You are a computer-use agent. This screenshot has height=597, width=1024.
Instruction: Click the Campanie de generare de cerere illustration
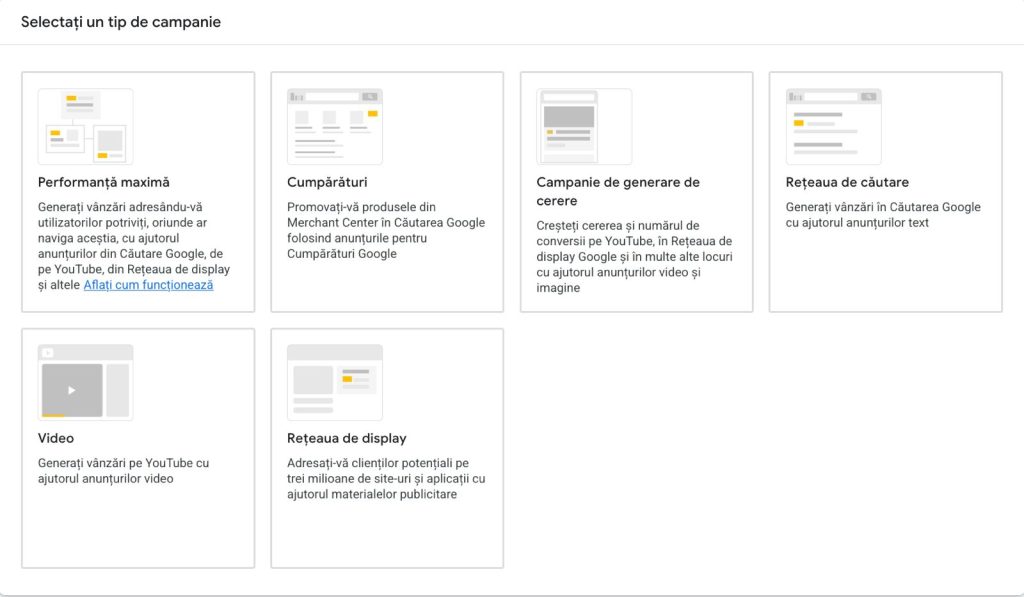tap(584, 127)
